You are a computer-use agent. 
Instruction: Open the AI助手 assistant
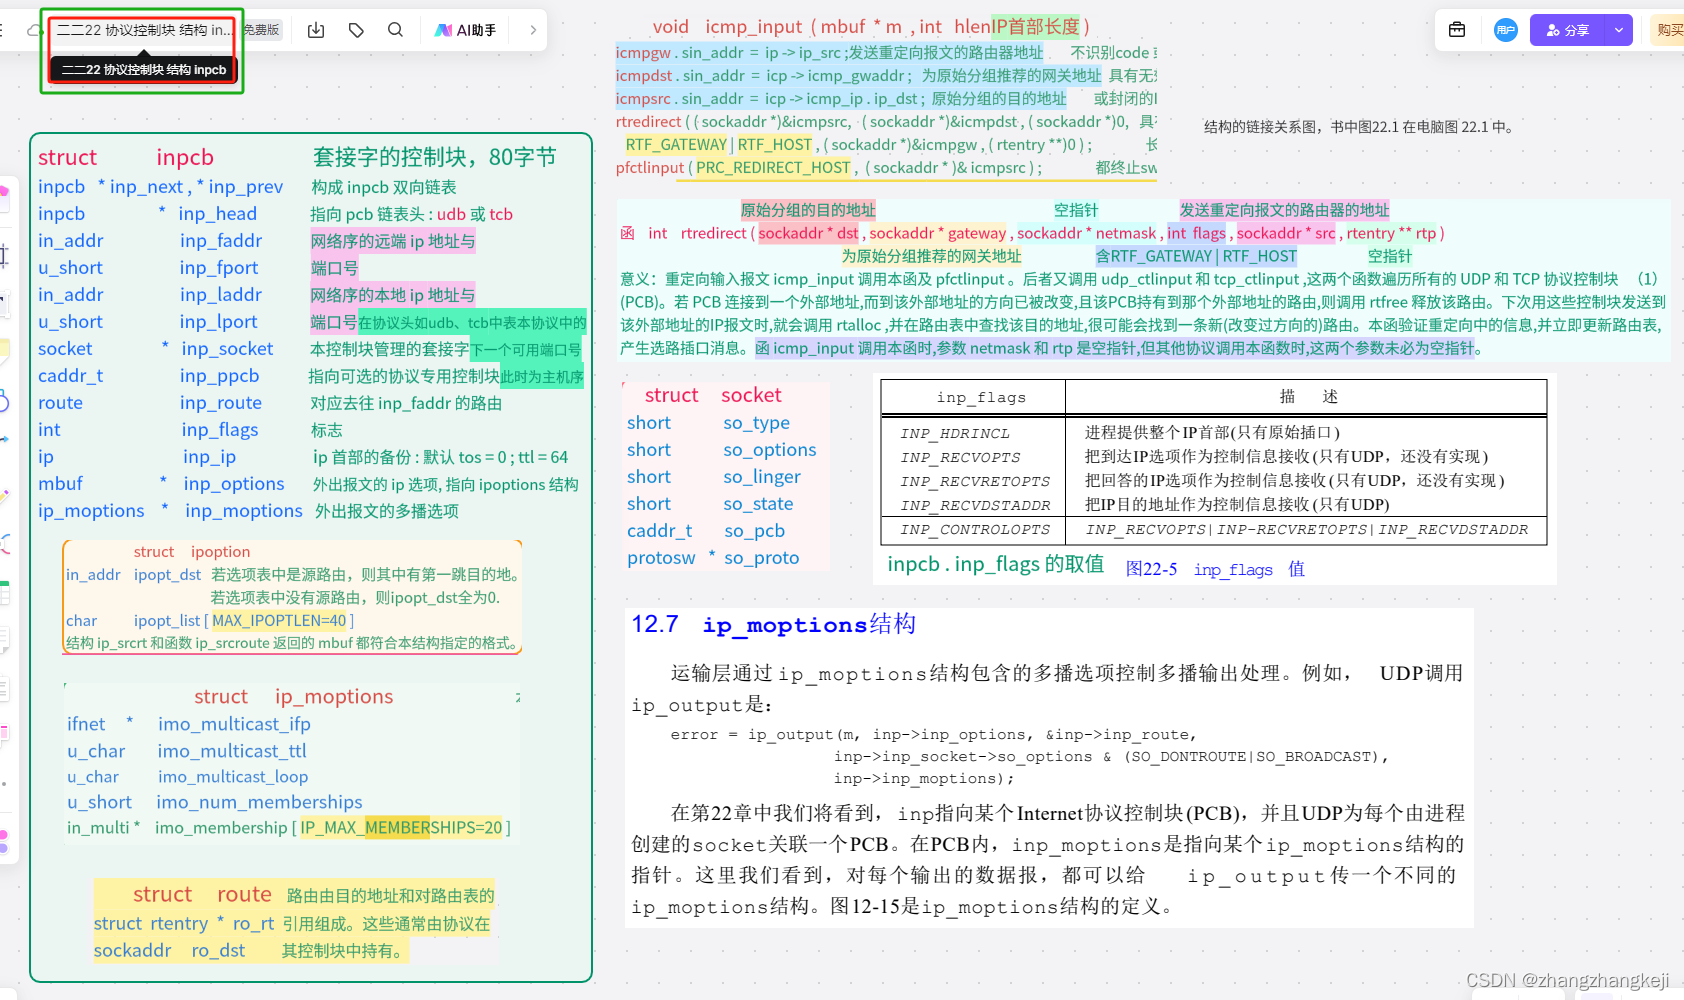[x=465, y=30]
